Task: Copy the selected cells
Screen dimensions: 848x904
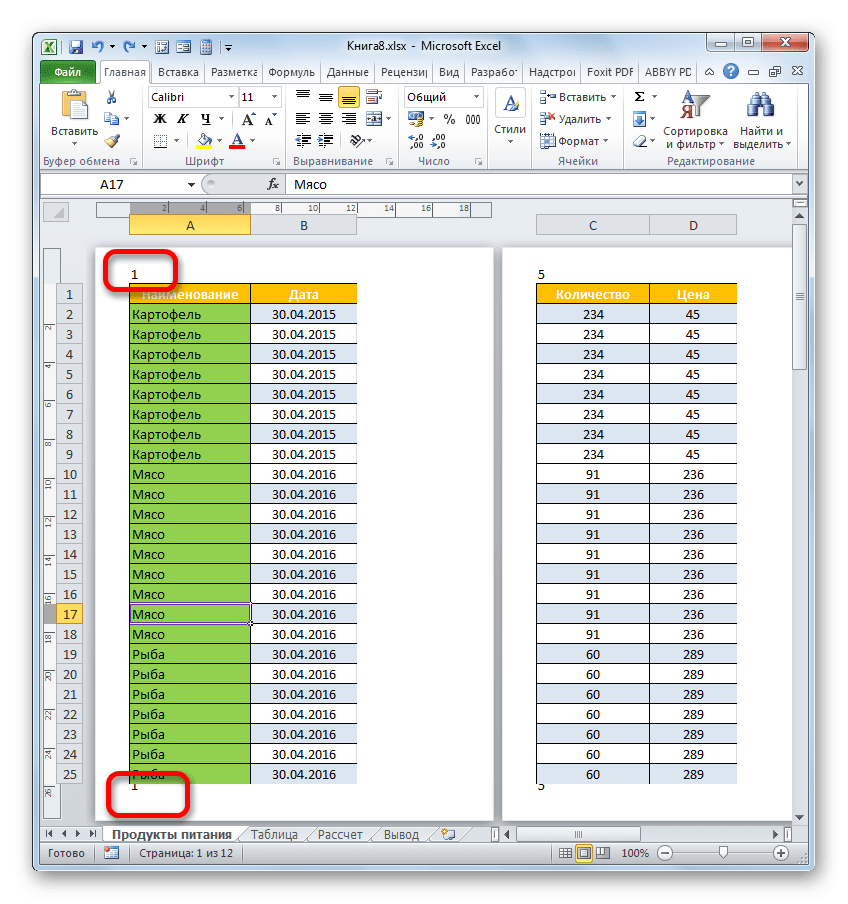Action: coord(111,119)
